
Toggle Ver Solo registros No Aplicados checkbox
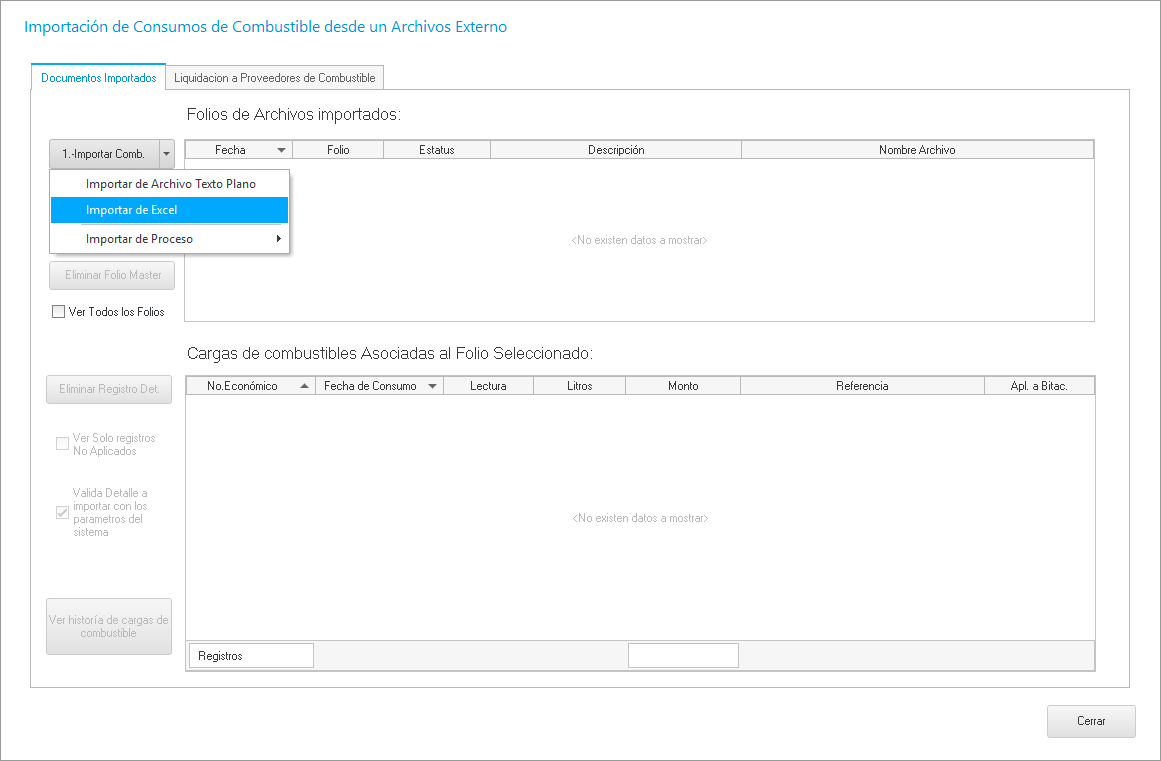click(x=63, y=444)
